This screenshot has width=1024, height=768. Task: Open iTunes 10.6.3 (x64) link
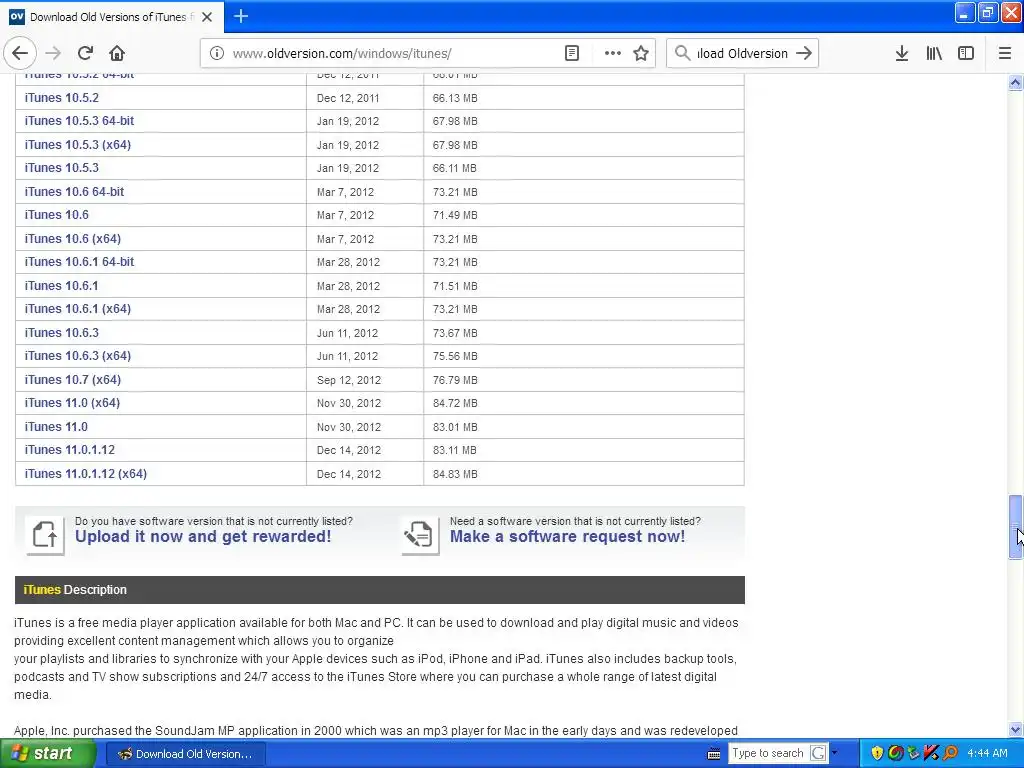pos(78,356)
